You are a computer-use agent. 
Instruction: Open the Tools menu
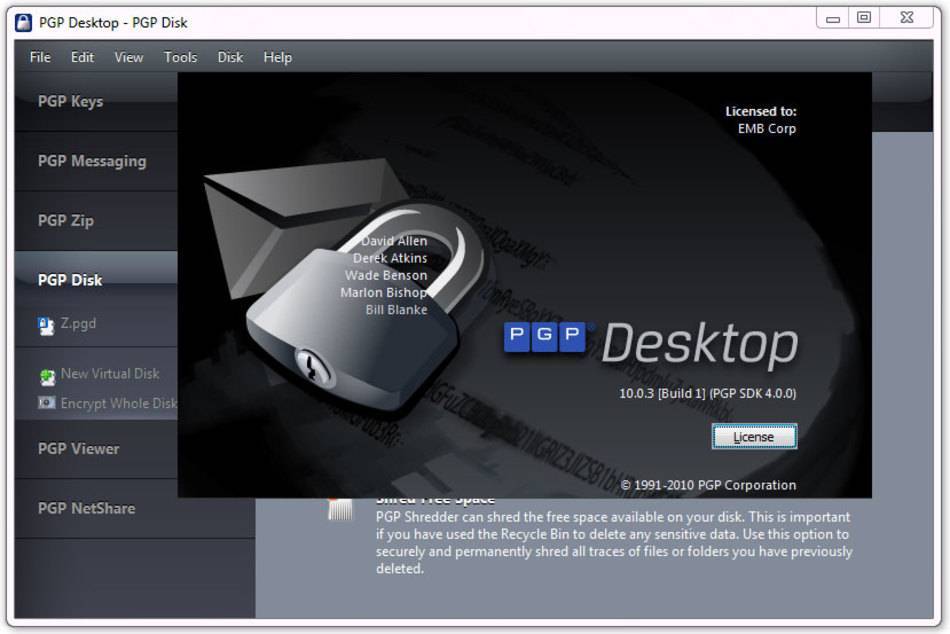pyautogui.click(x=180, y=57)
